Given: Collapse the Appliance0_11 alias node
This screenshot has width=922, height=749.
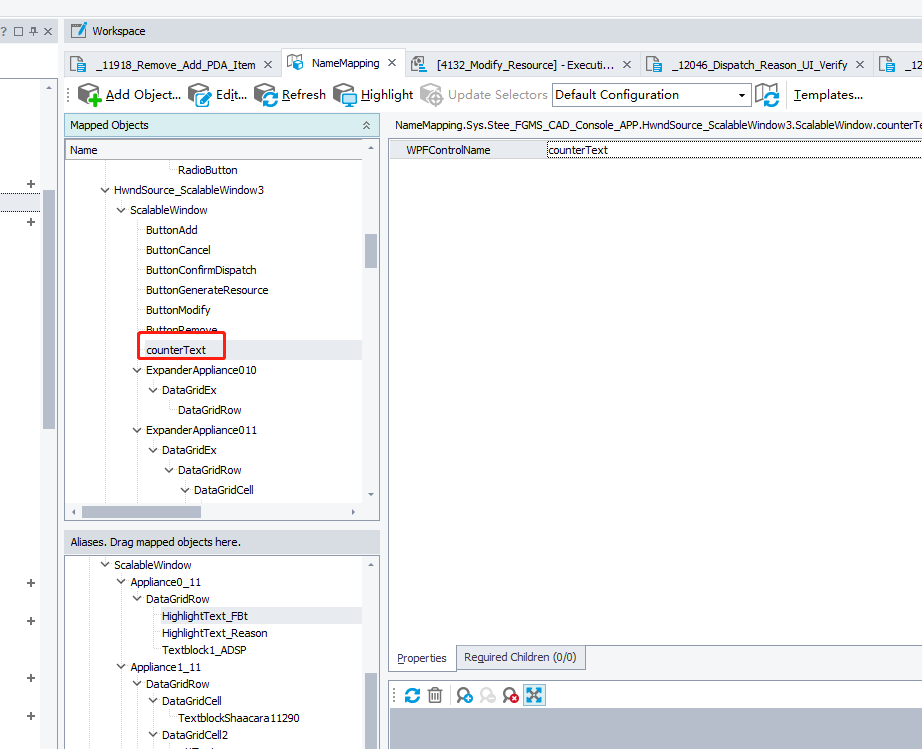Looking at the screenshot, I should (x=121, y=582).
